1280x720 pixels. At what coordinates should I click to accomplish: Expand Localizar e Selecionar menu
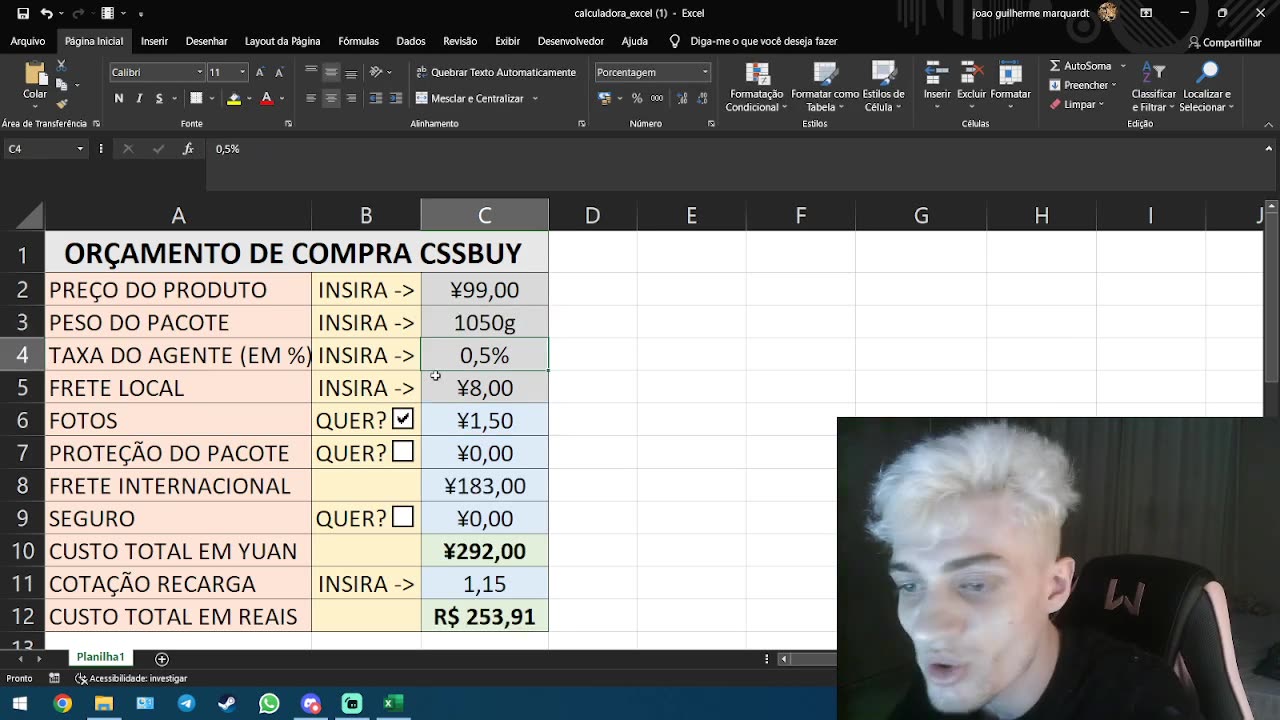1207,88
